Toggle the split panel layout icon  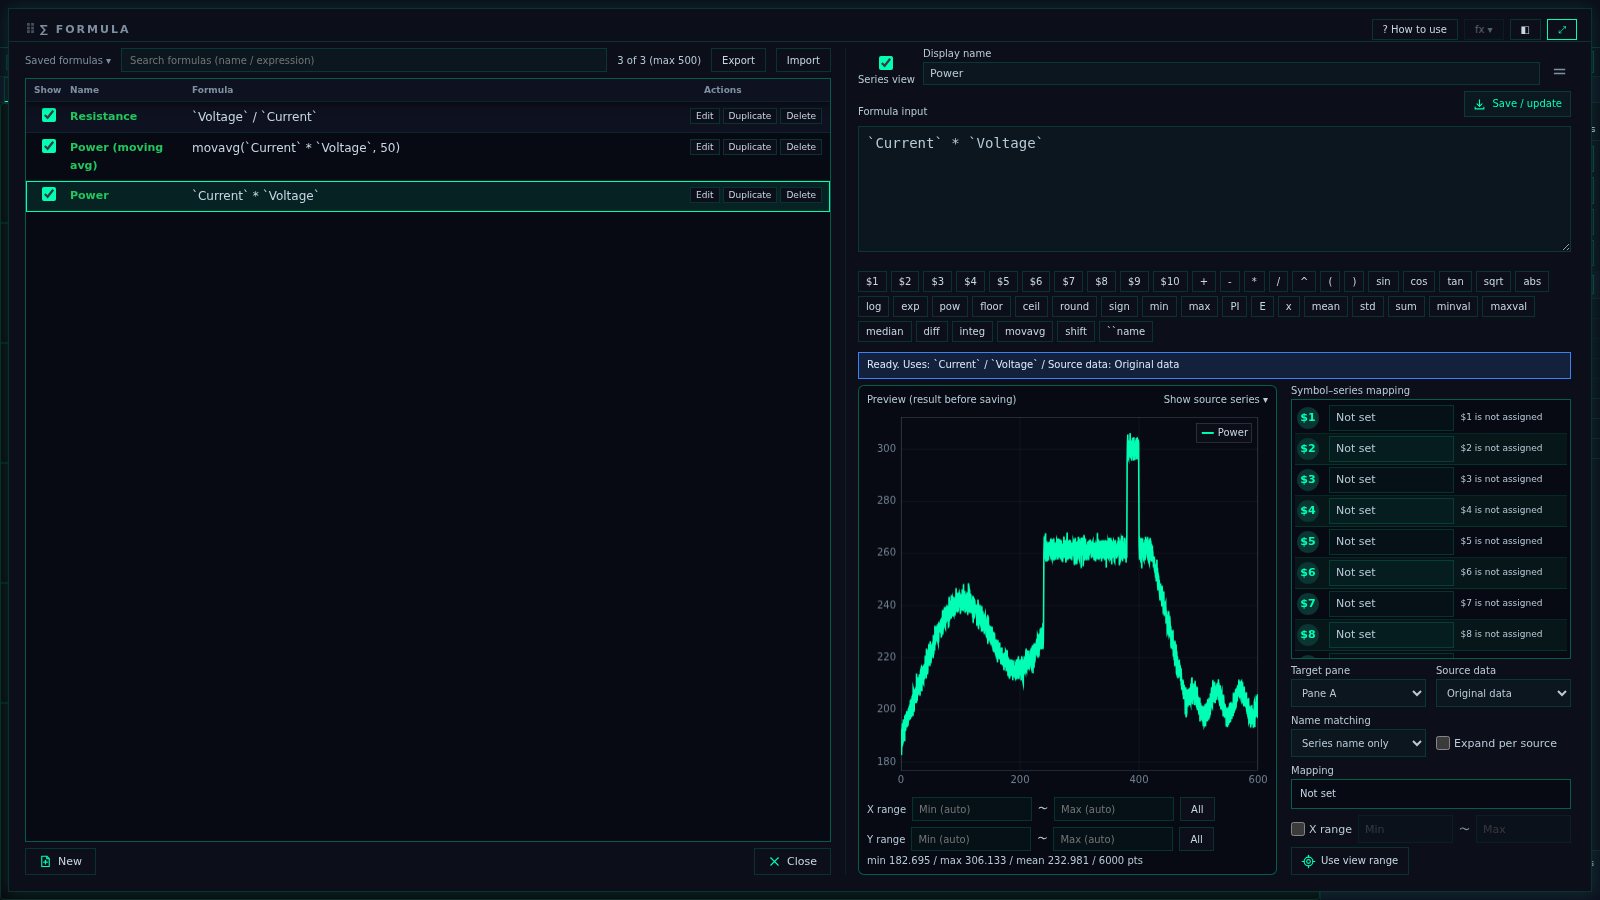pos(1525,29)
